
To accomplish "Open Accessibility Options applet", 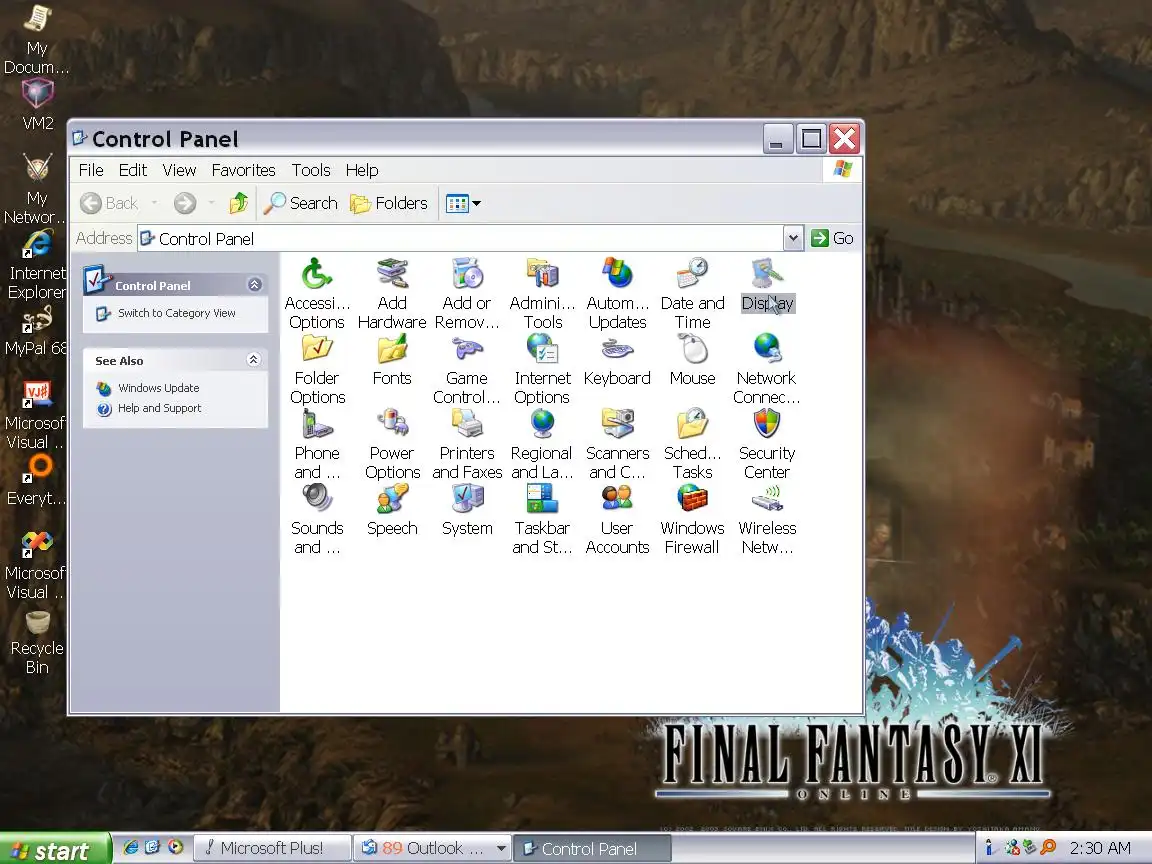I will [317, 293].
